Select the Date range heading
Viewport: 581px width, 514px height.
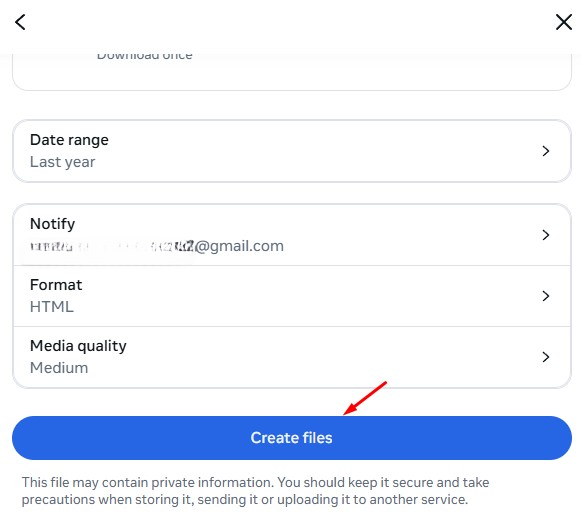tap(69, 140)
